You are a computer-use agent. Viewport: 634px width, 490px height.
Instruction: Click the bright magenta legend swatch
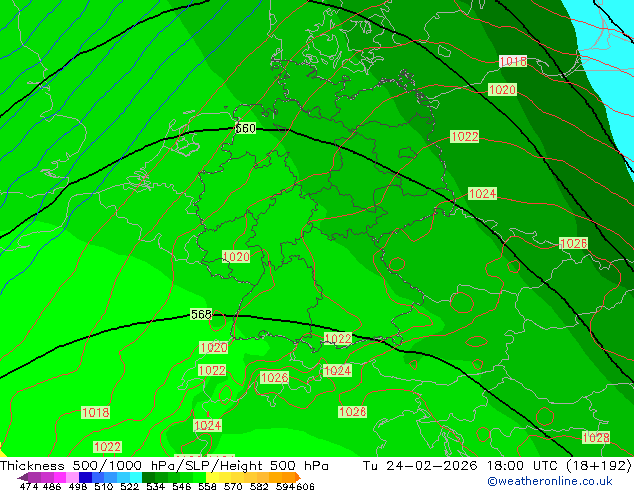pyautogui.click(x=60, y=477)
